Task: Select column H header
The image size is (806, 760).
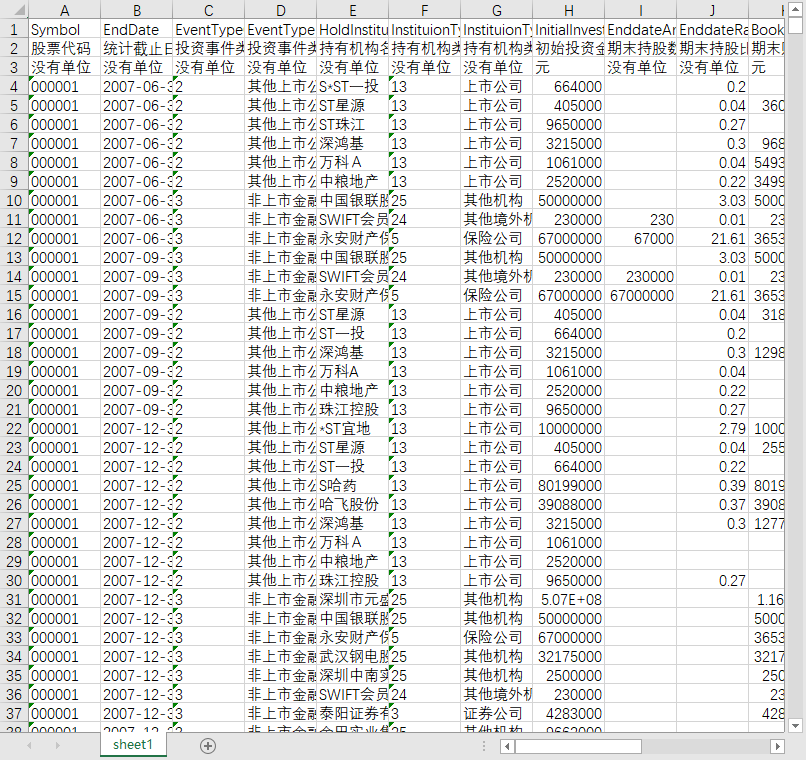Action: tap(568, 10)
